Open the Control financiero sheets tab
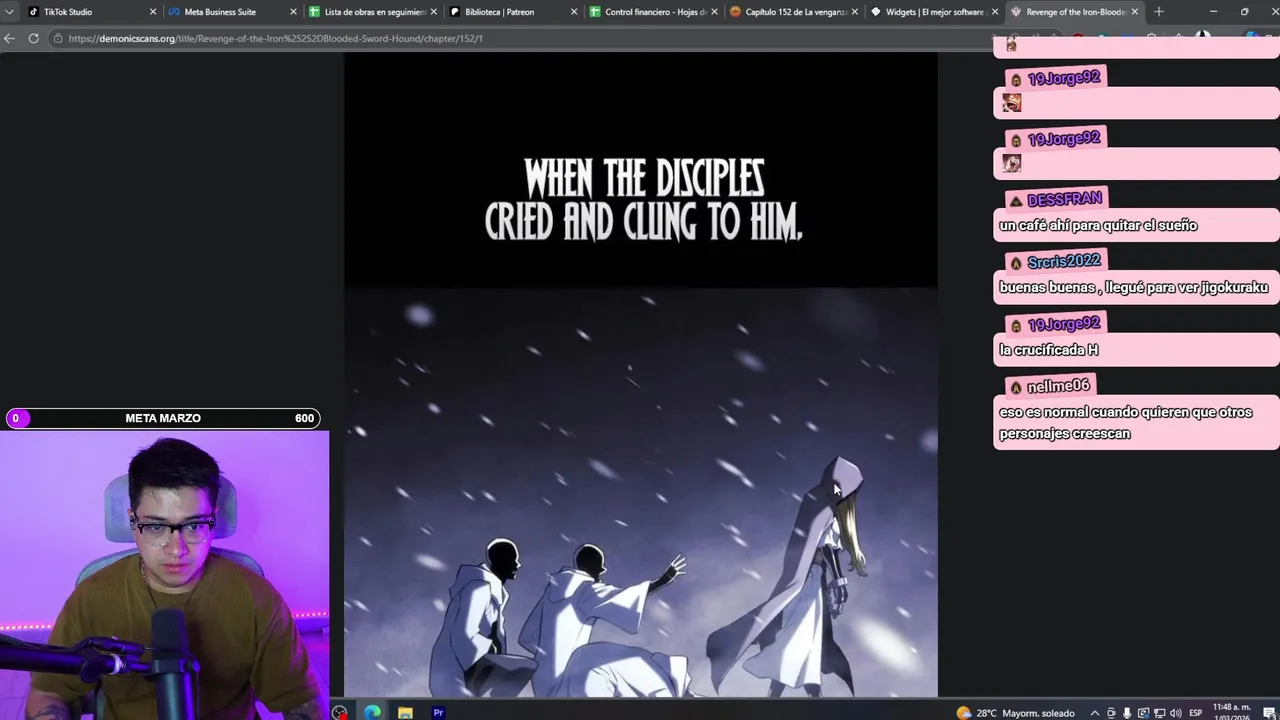 coord(651,12)
